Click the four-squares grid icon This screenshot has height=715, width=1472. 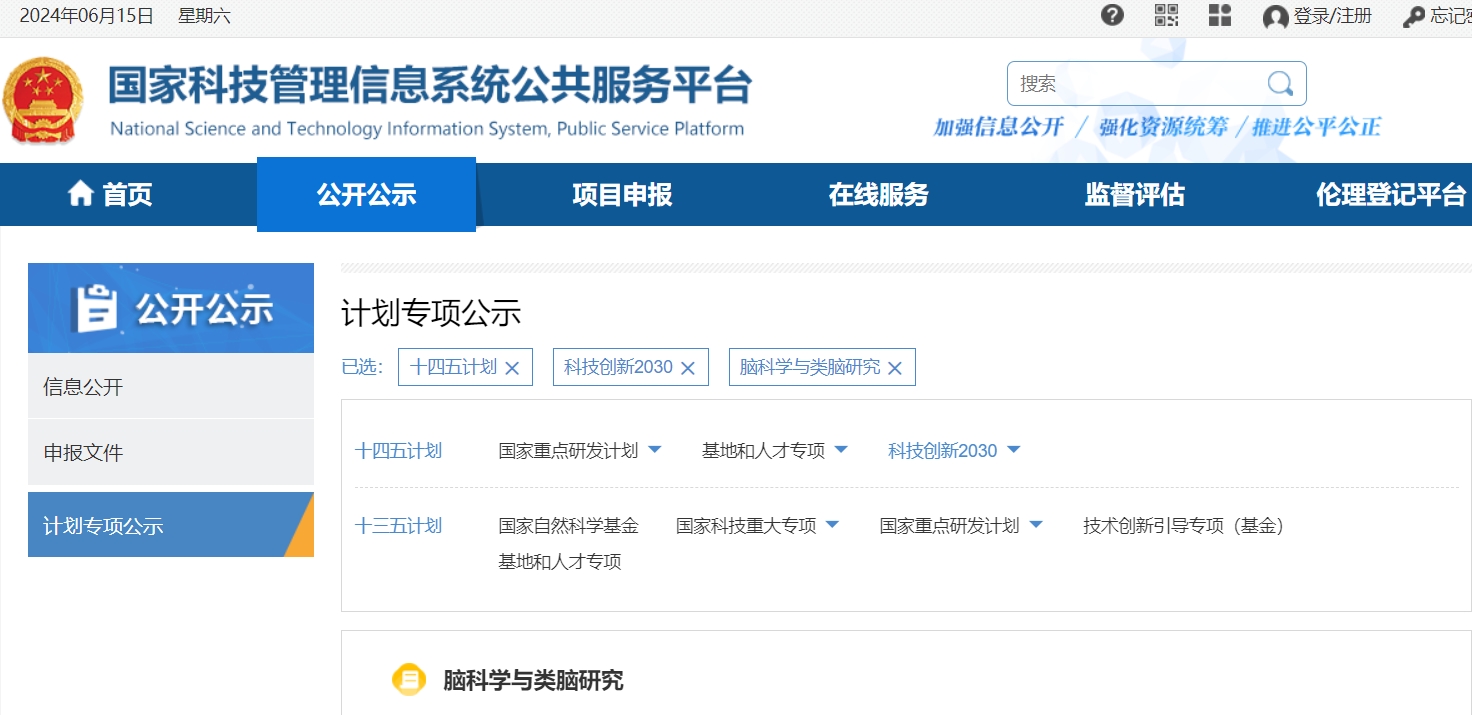coord(1219,15)
